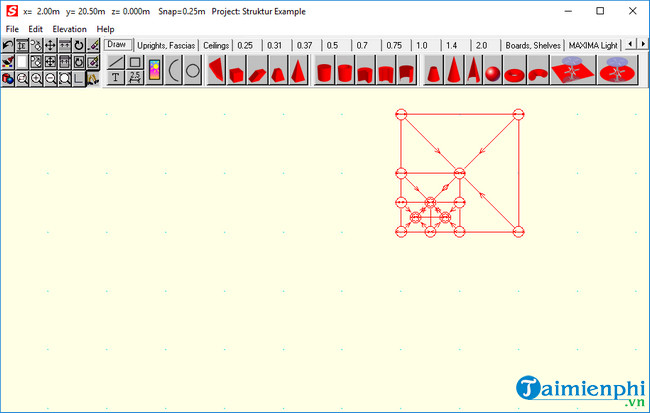Click top-left node of red drawing

[x=401, y=115]
